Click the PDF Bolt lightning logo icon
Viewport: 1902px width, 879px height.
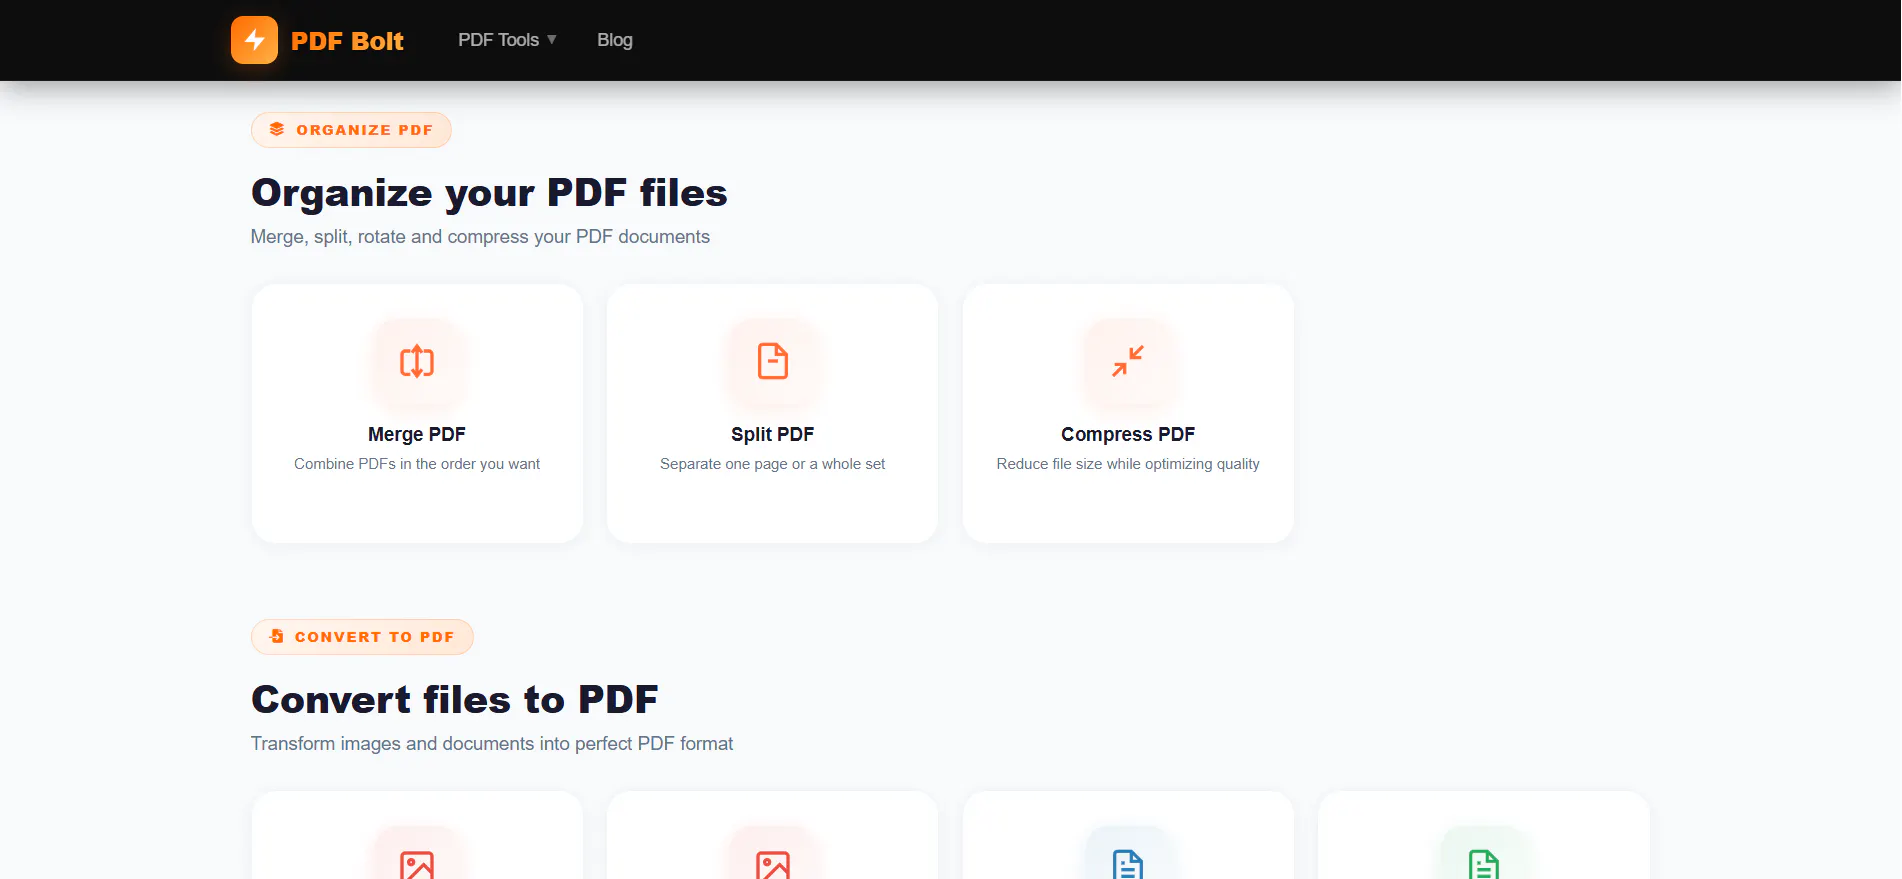point(254,40)
